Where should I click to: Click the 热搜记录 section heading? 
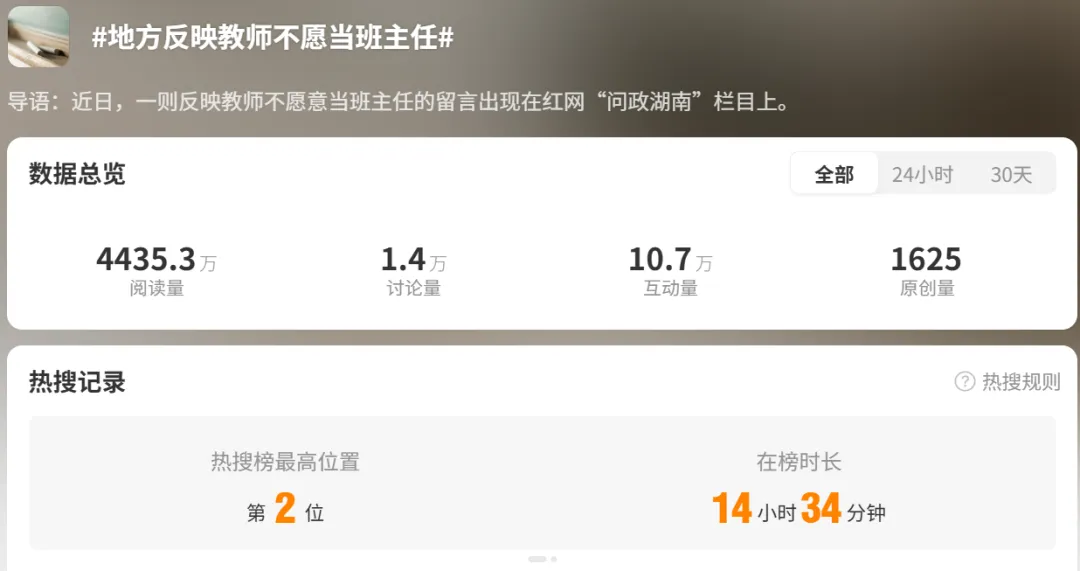coord(77,382)
